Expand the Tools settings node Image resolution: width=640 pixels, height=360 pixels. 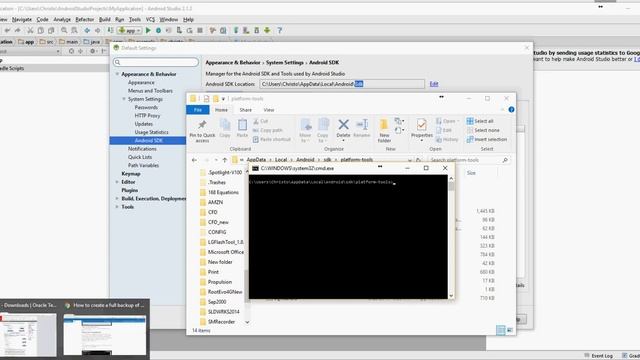(117, 207)
